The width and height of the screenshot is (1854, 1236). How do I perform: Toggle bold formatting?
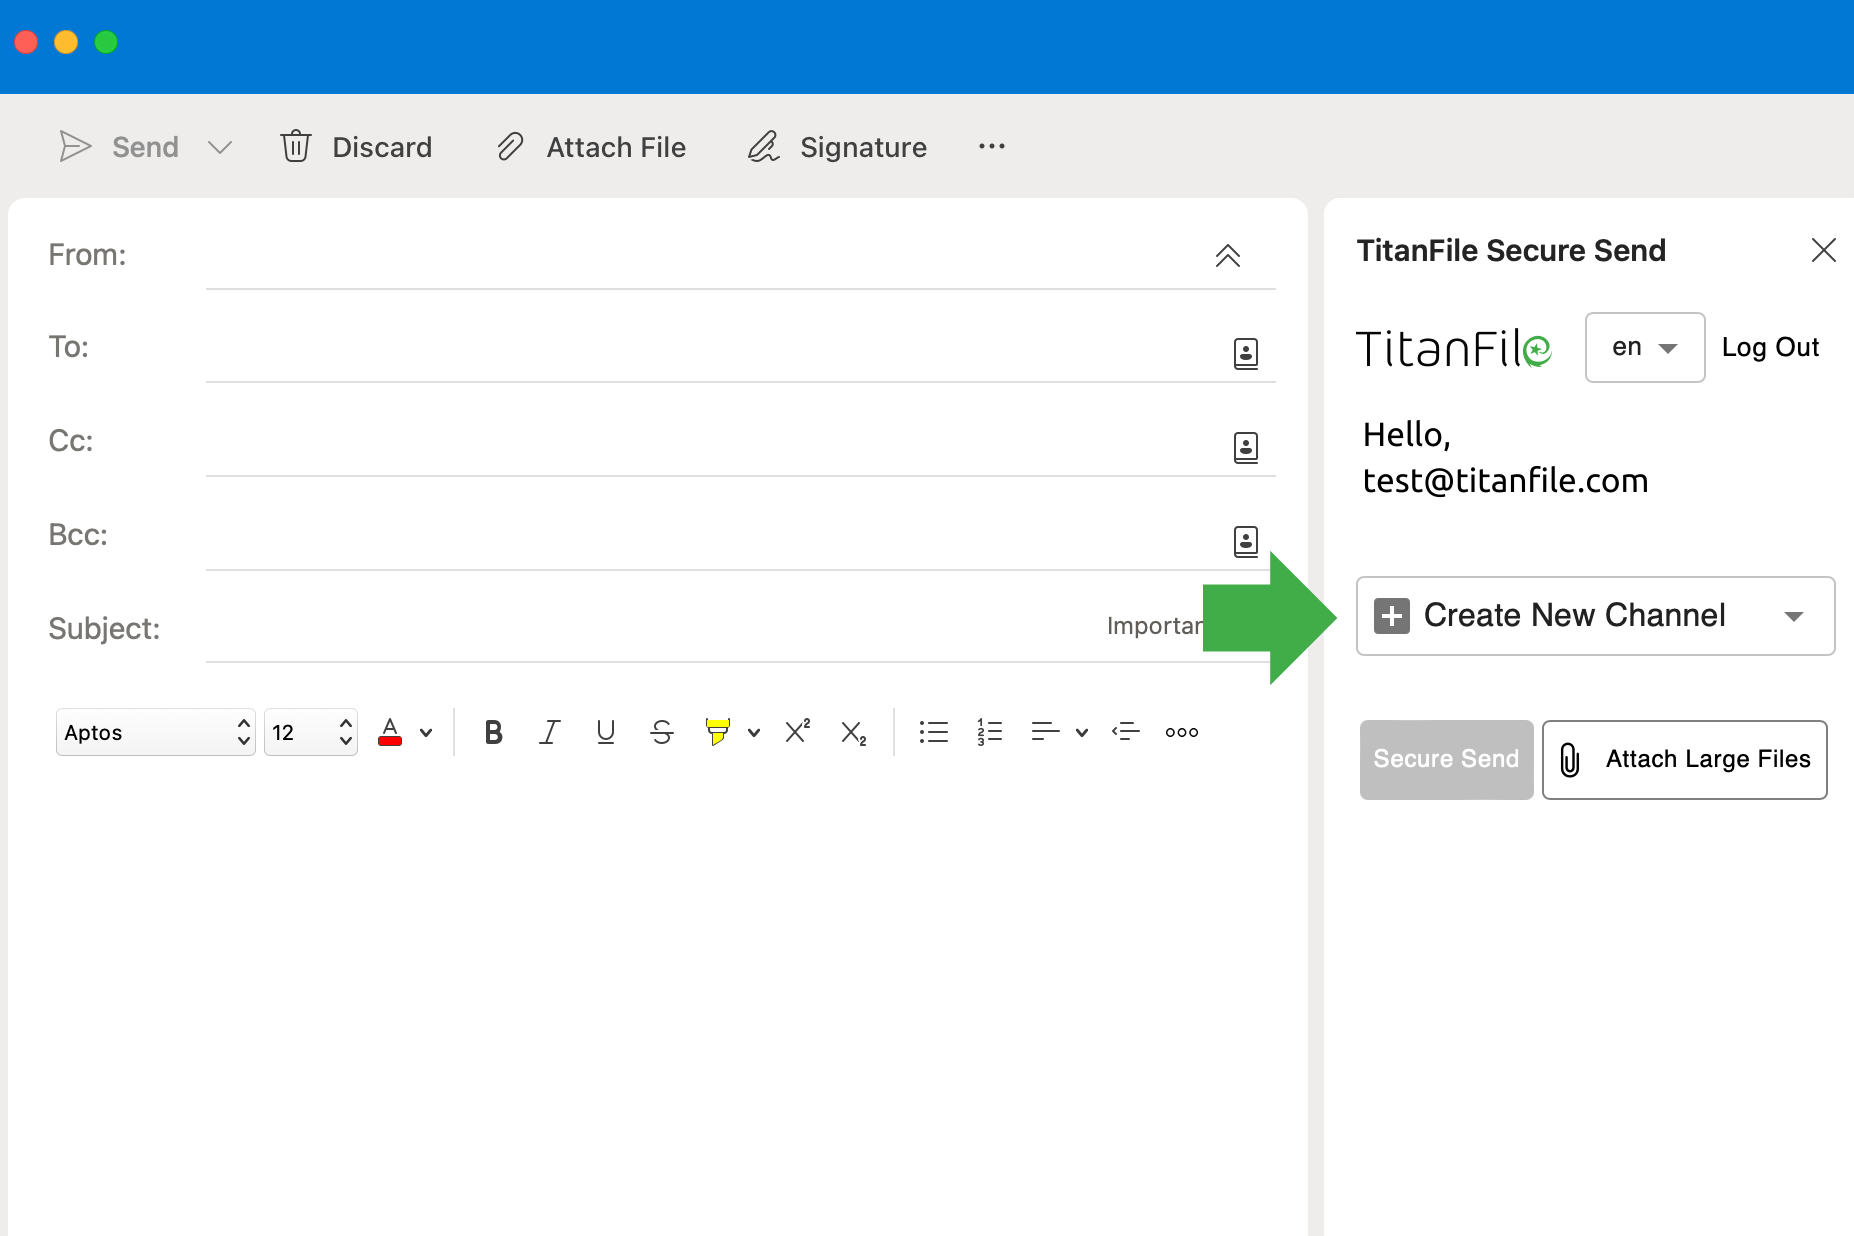coord(493,732)
